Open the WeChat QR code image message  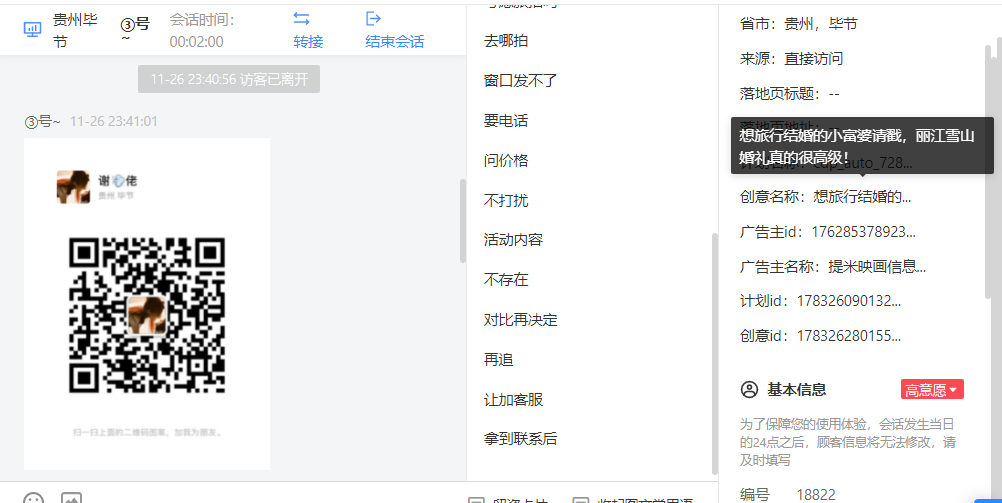coord(147,304)
